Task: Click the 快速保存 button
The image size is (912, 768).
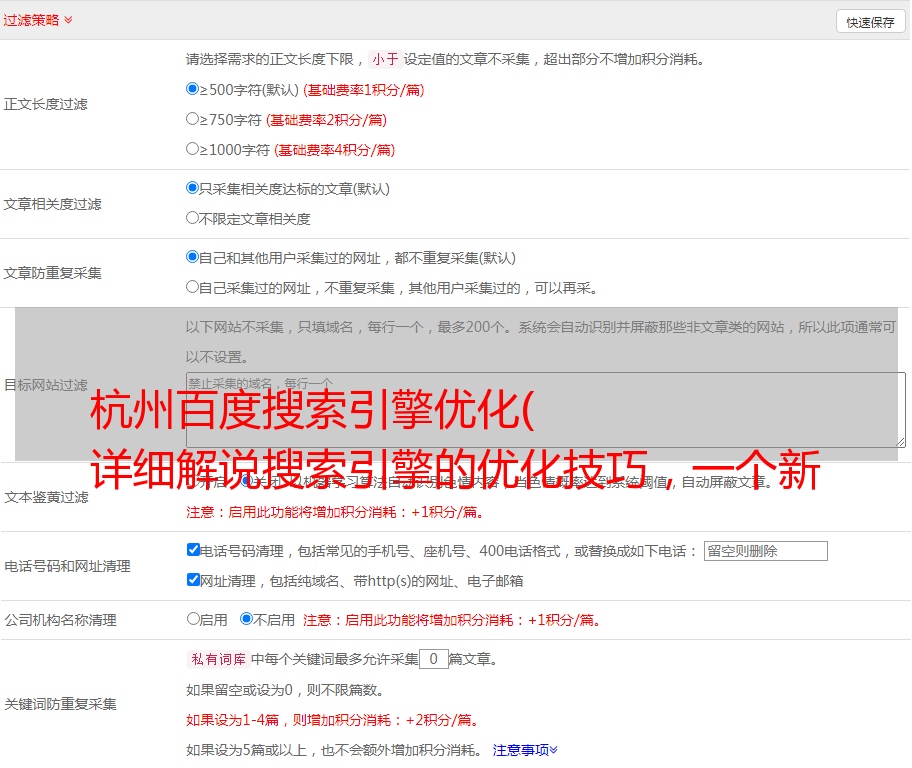Action: (x=870, y=22)
